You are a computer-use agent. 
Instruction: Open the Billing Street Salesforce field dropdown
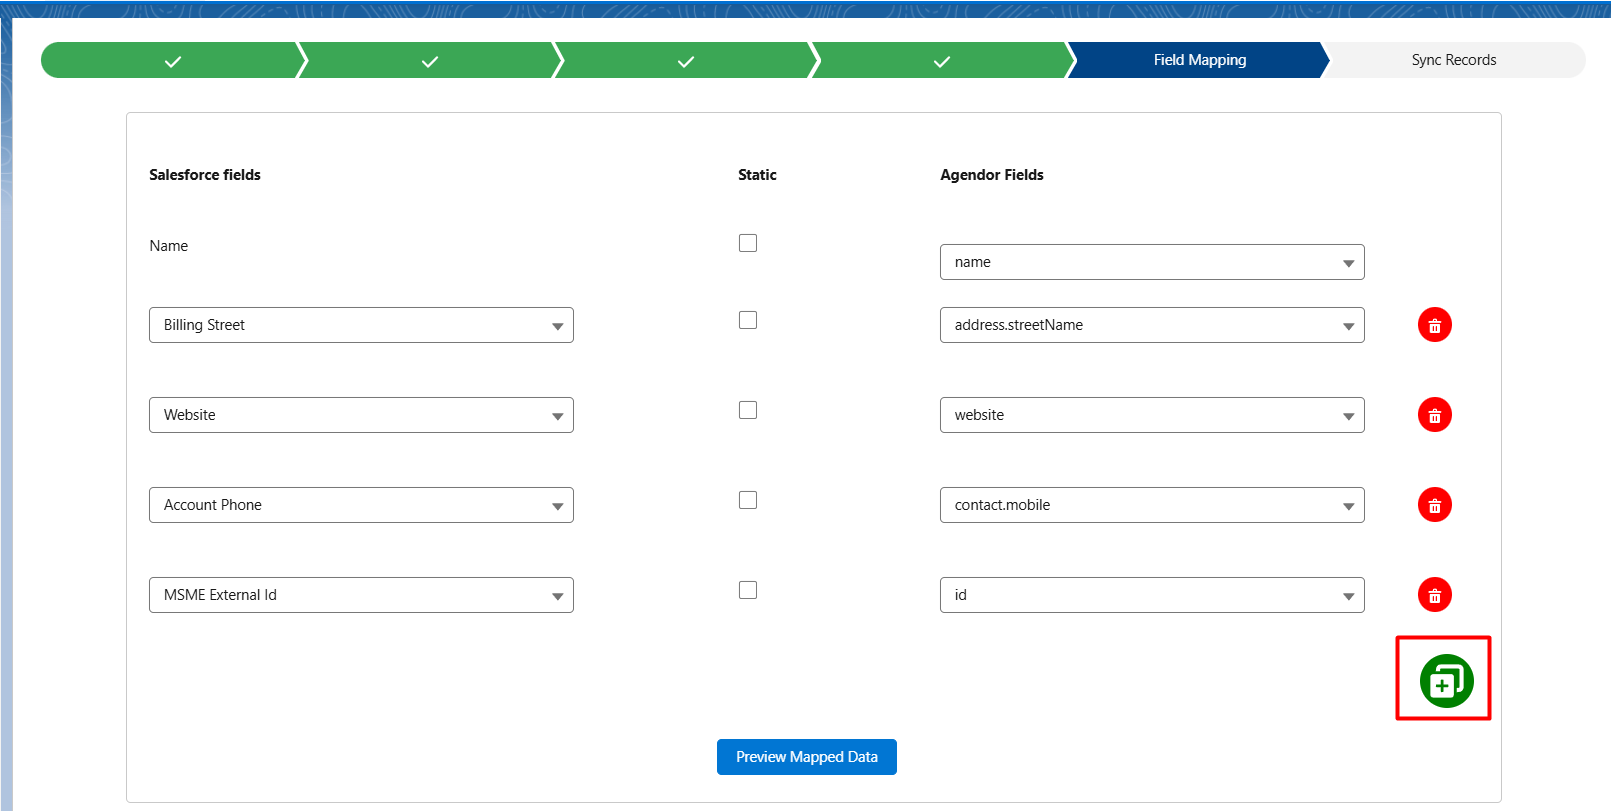tap(361, 325)
